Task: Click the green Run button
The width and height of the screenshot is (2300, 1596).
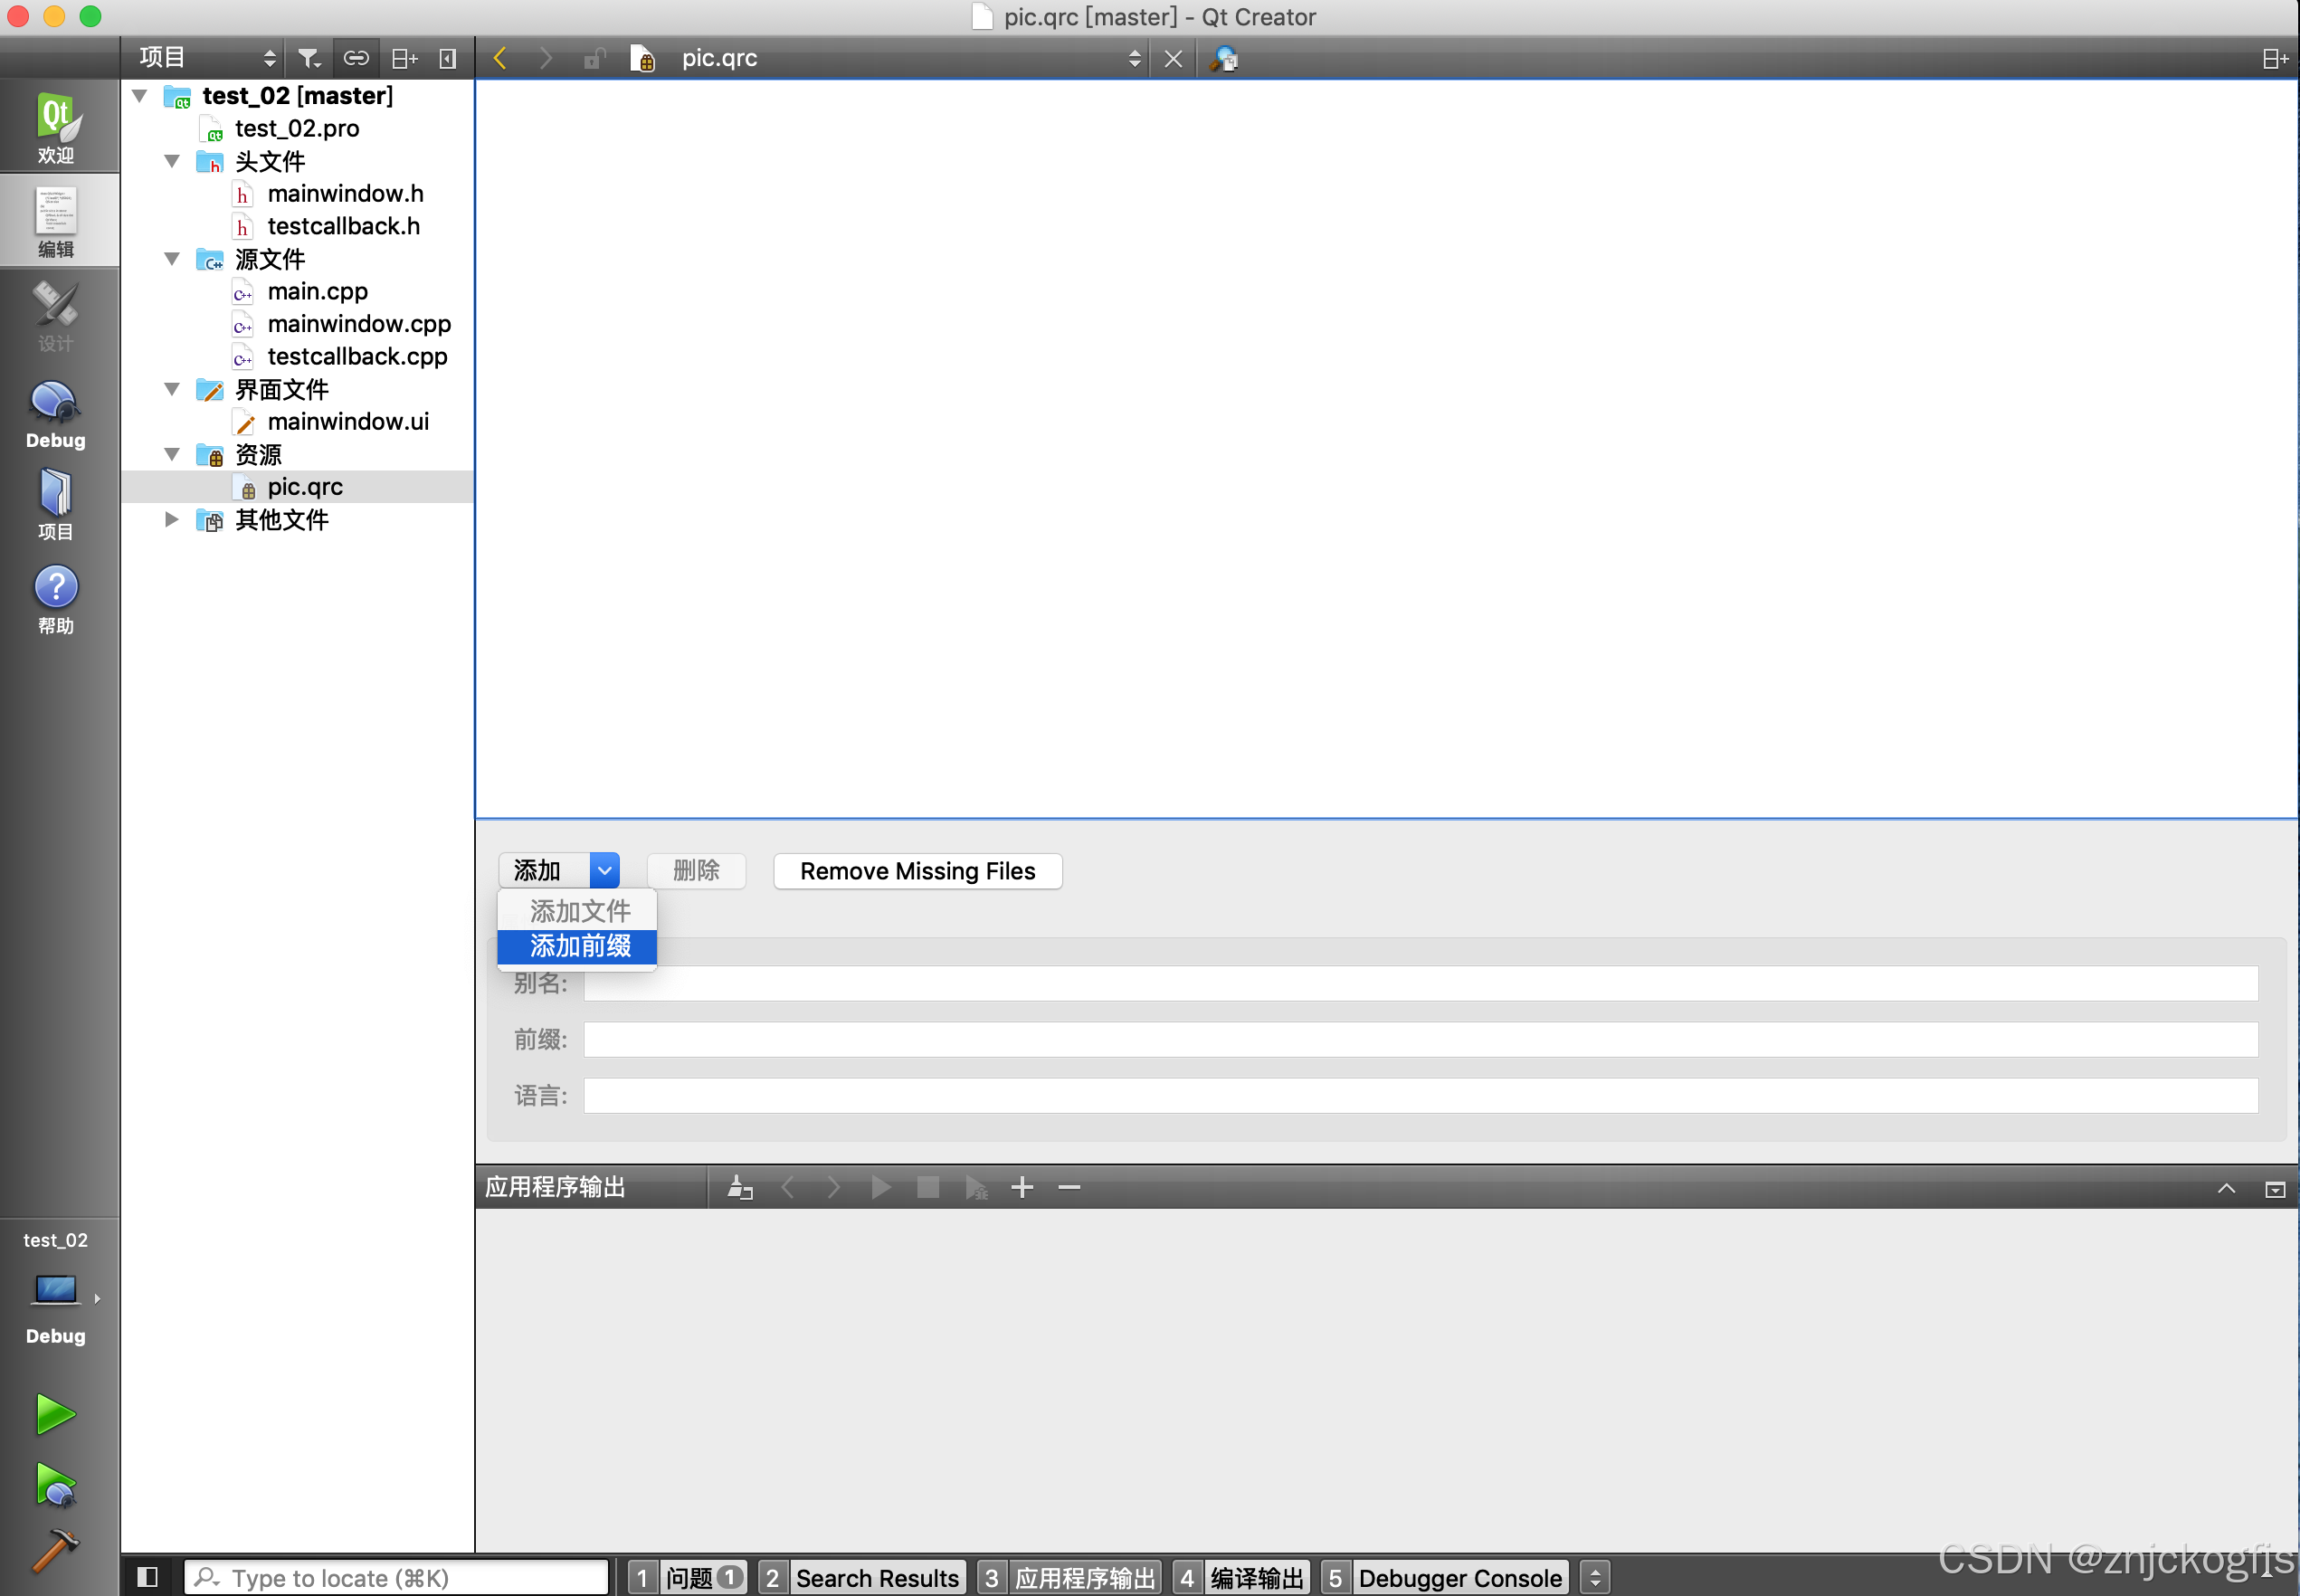Action: [55, 1413]
